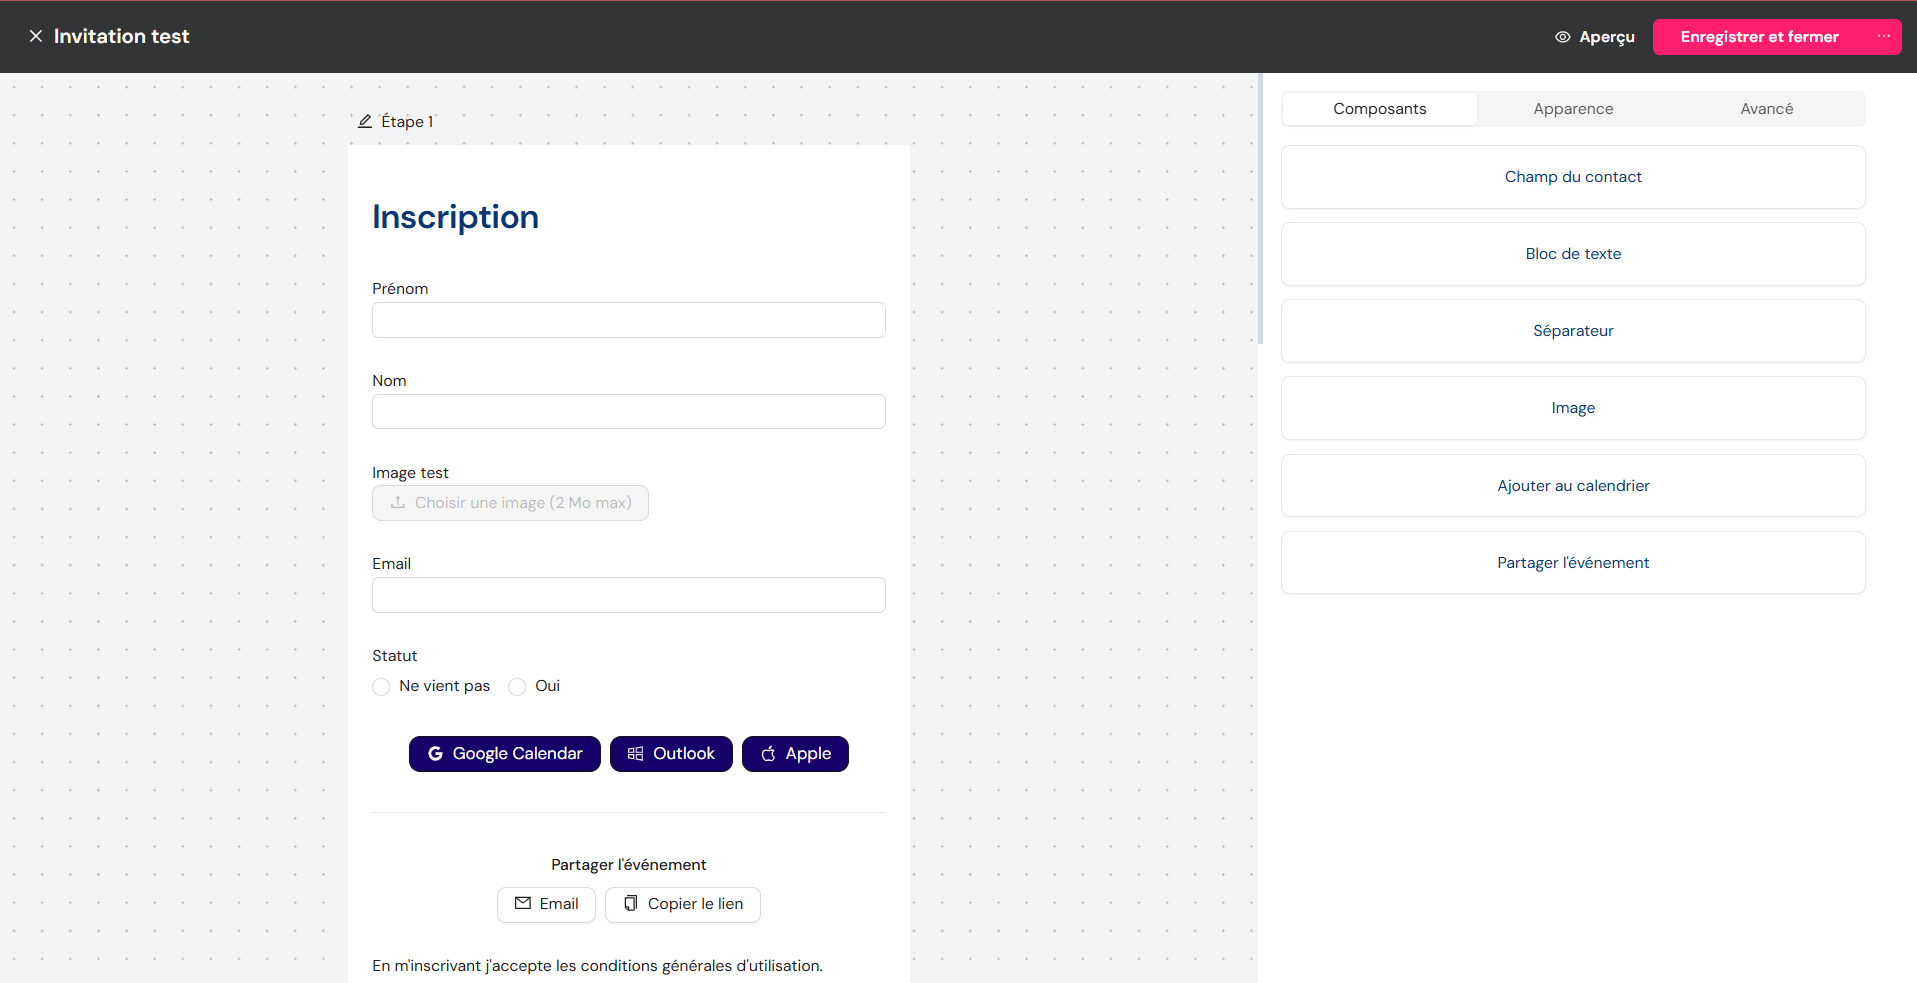Click the Apple logo in Apple button
Screen dimensions: 1917x983
pyautogui.click(x=768, y=754)
